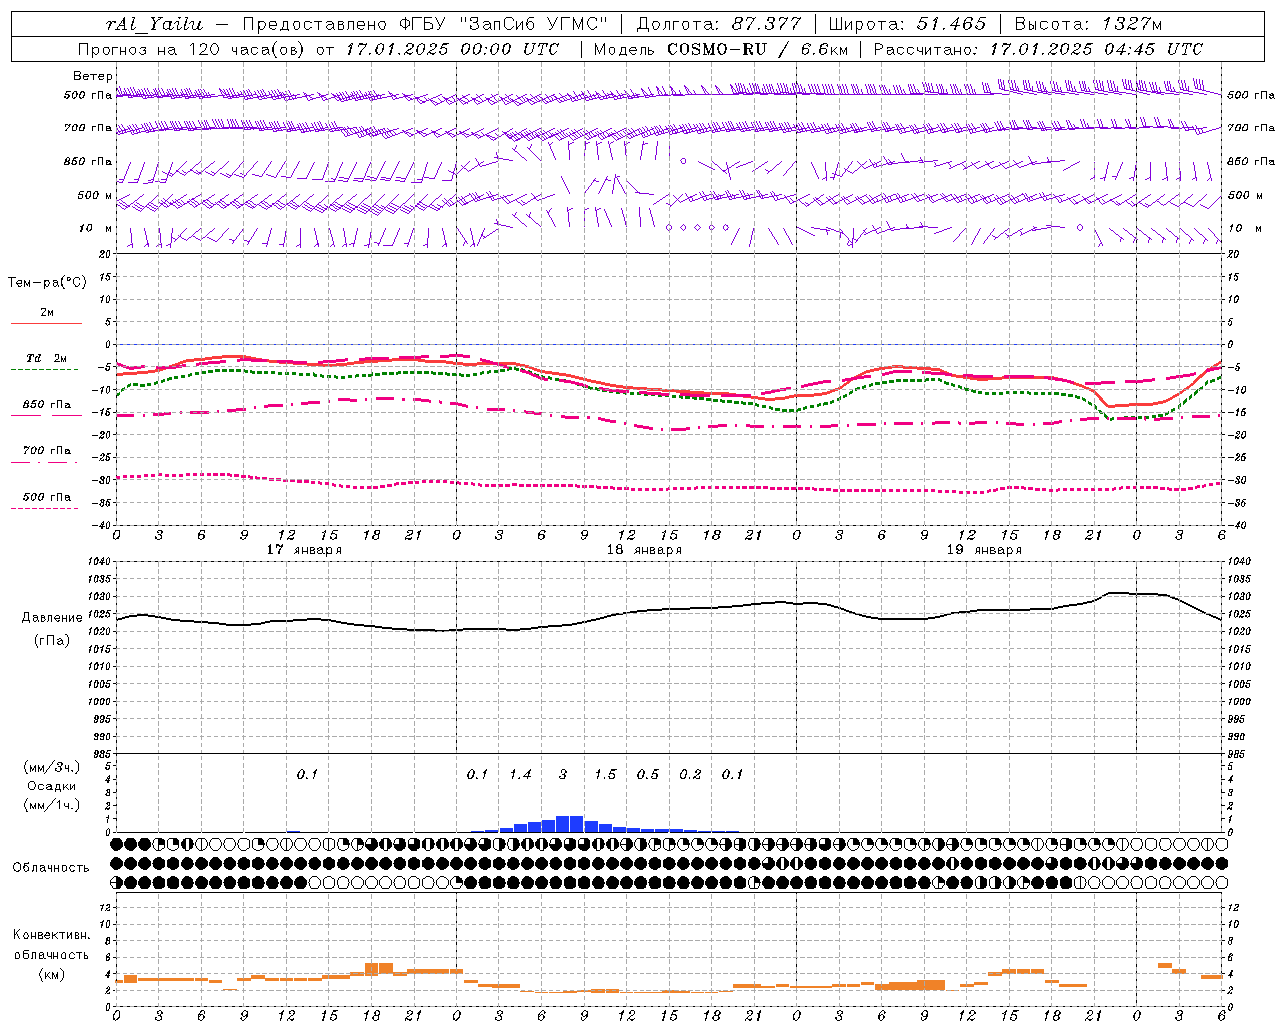Viewport: 1280px width, 1024px height.
Task: Click the right-side "700 гПа" wind level label
Action: tap(1251, 128)
